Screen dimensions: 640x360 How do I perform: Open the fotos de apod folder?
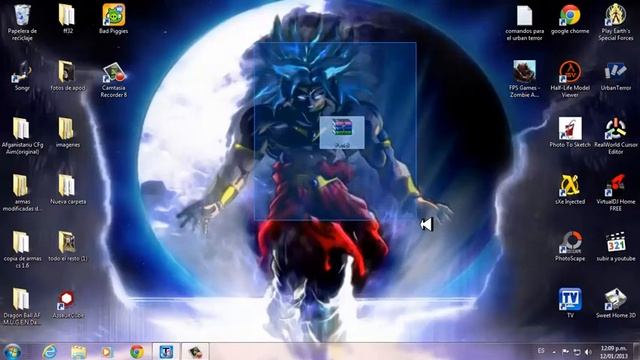coord(67,76)
